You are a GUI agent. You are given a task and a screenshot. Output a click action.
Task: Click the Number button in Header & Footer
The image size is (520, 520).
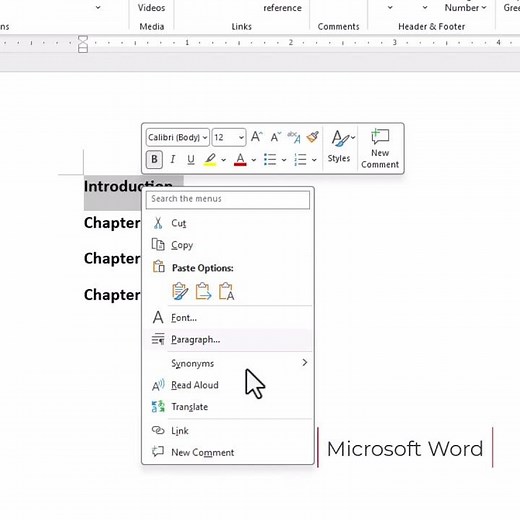pos(465,7)
